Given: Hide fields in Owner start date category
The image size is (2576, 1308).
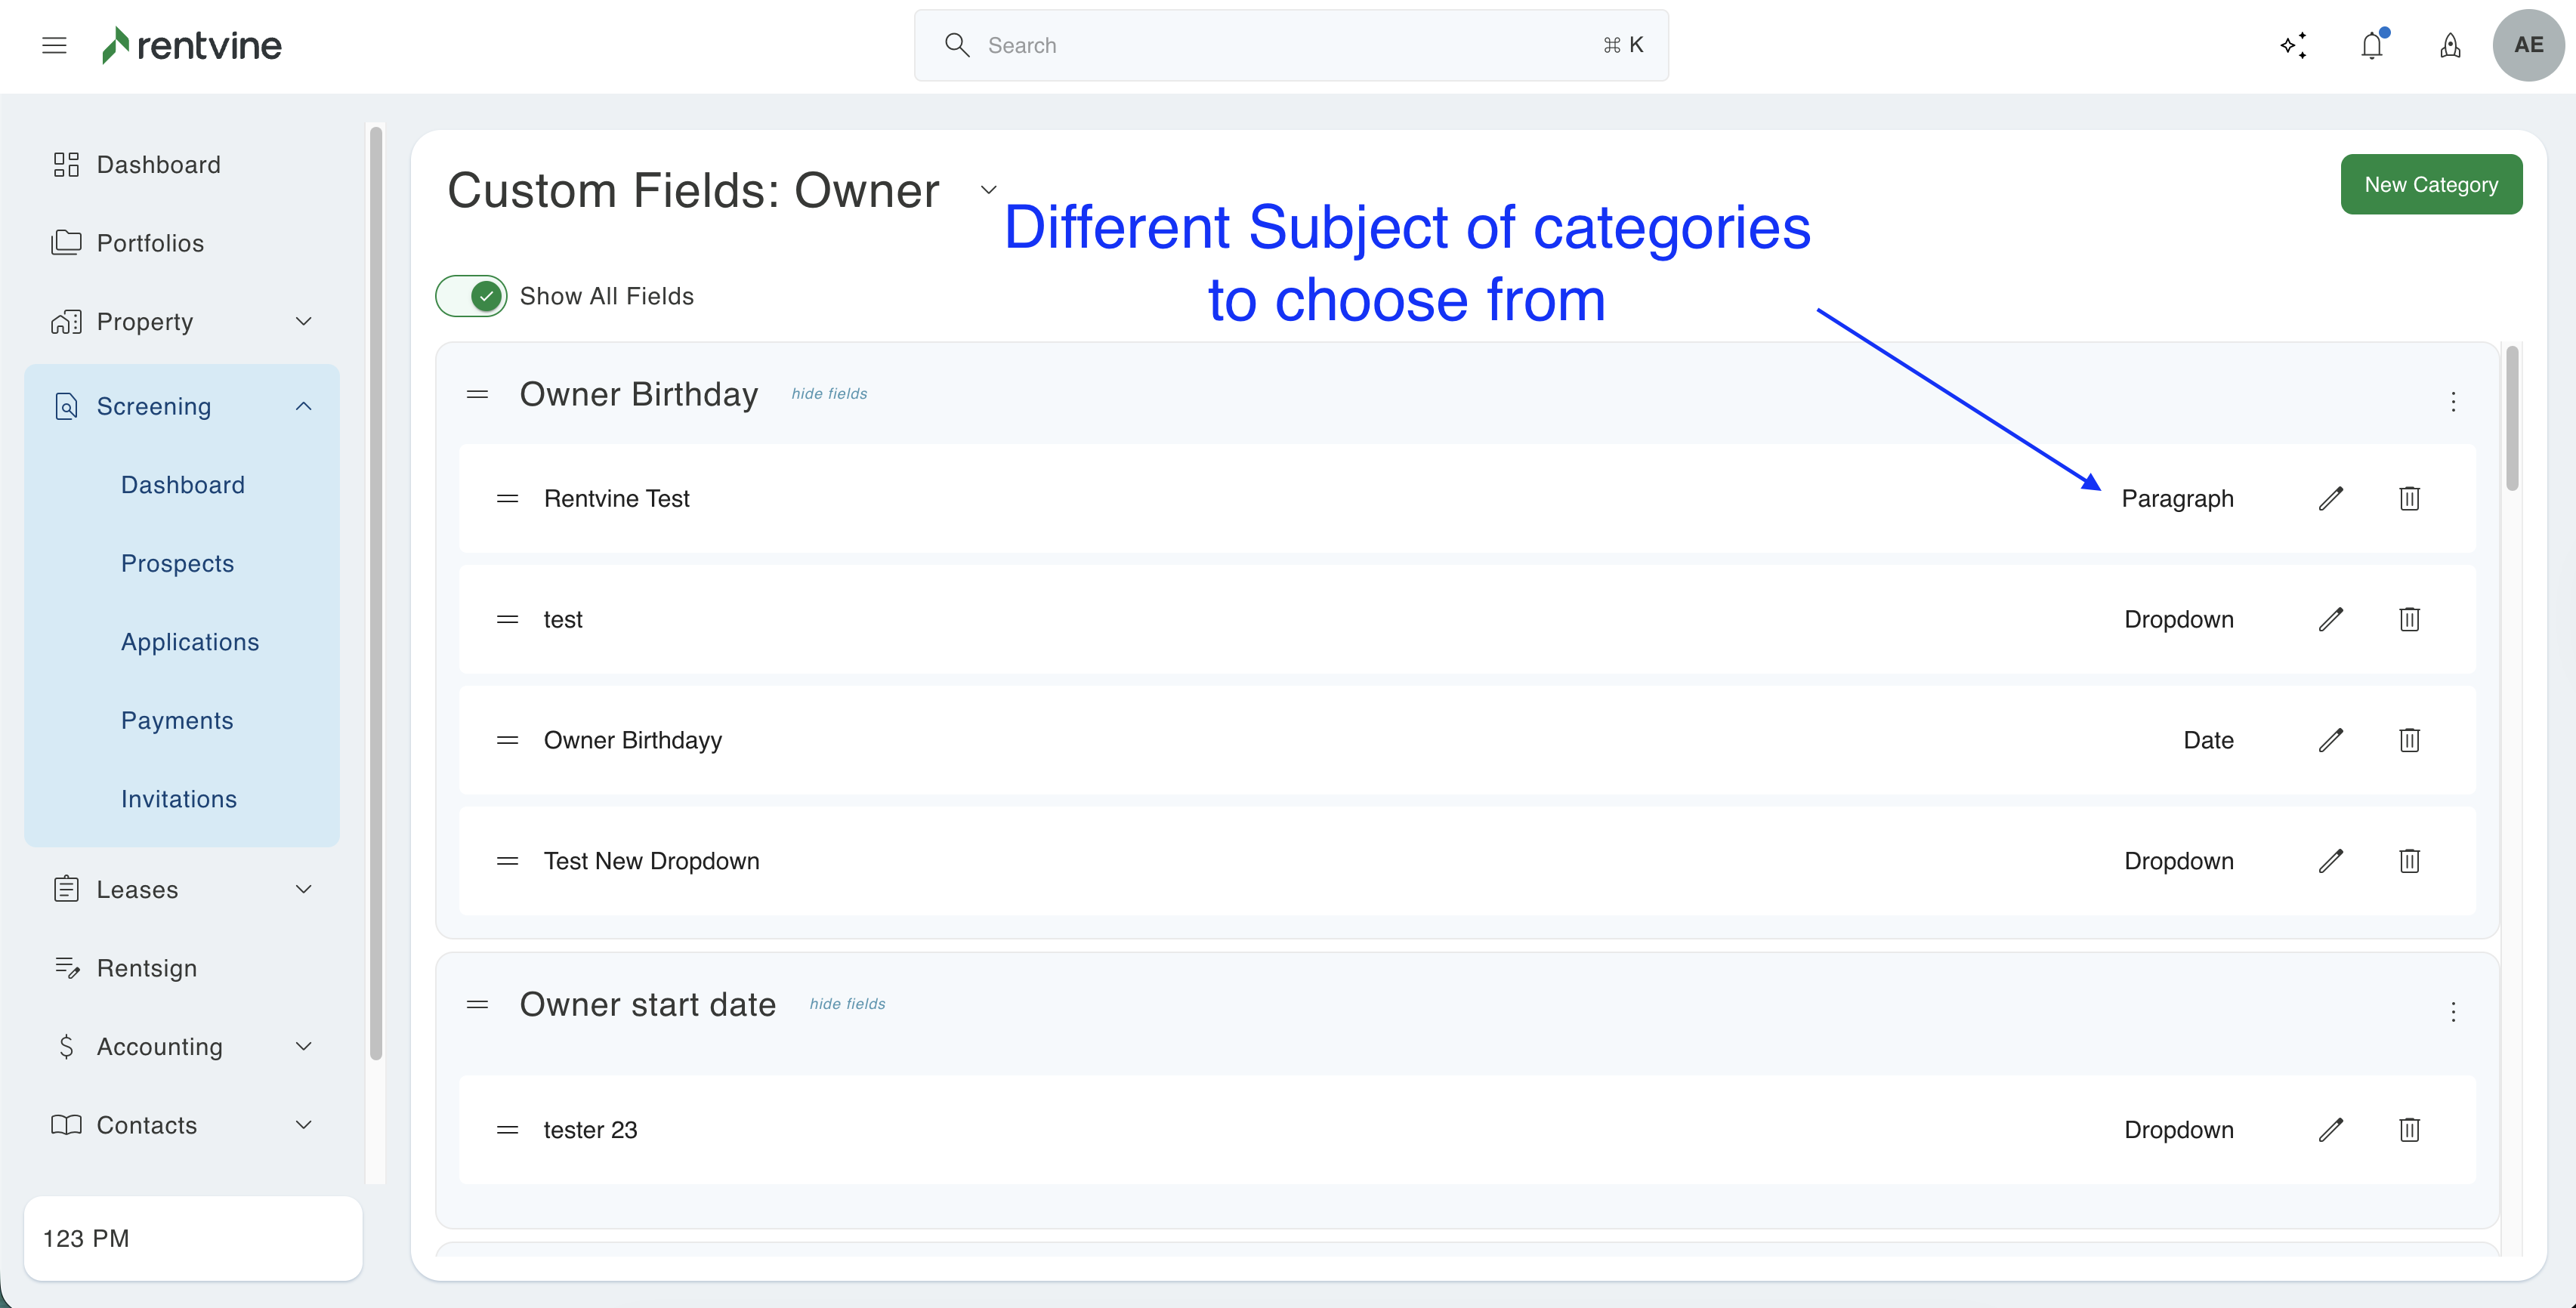Looking at the screenshot, I should click(847, 1004).
